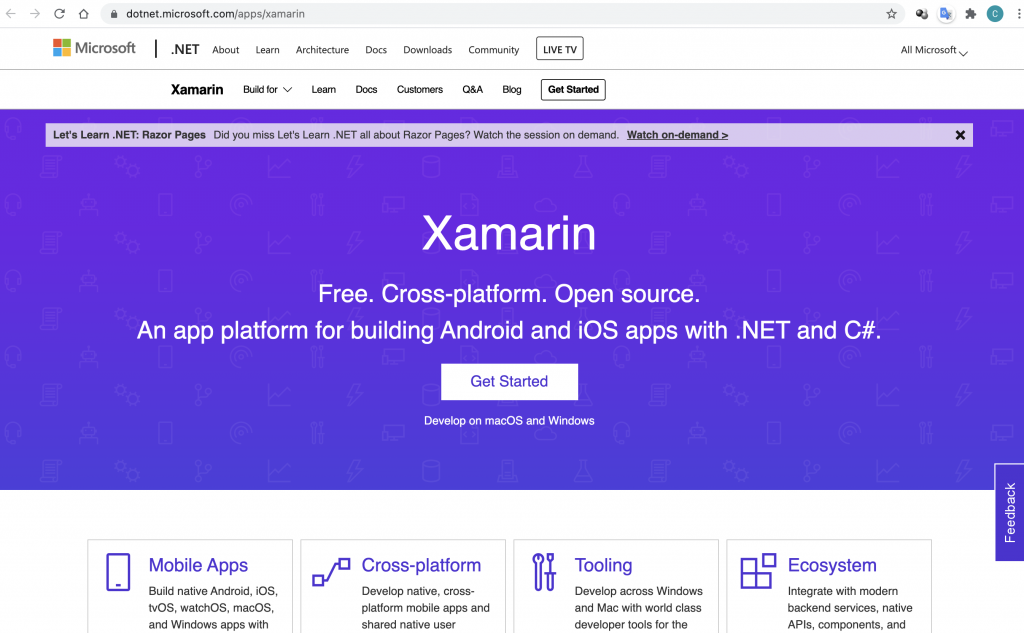Click 'Free. Cross-platform. Open source.' tagline
The height and width of the screenshot is (633, 1024).
click(x=509, y=294)
